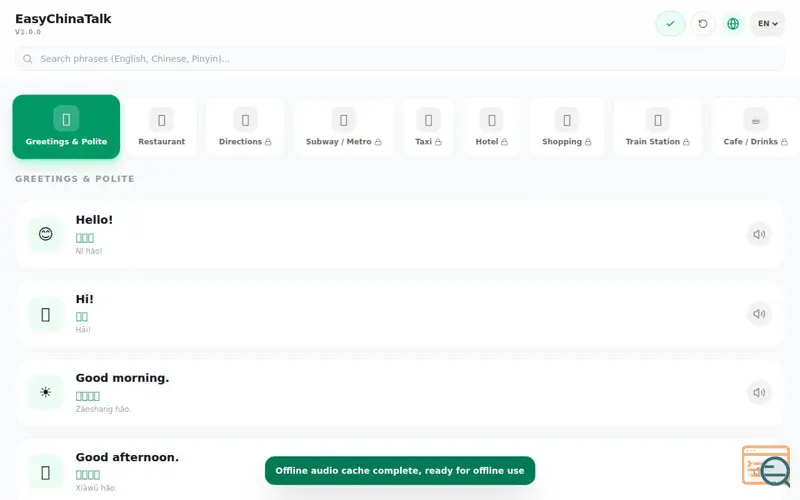The height and width of the screenshot is (500, 800).
Task: Select the locked Hotel category tab
Action: [x=491, y=127]
